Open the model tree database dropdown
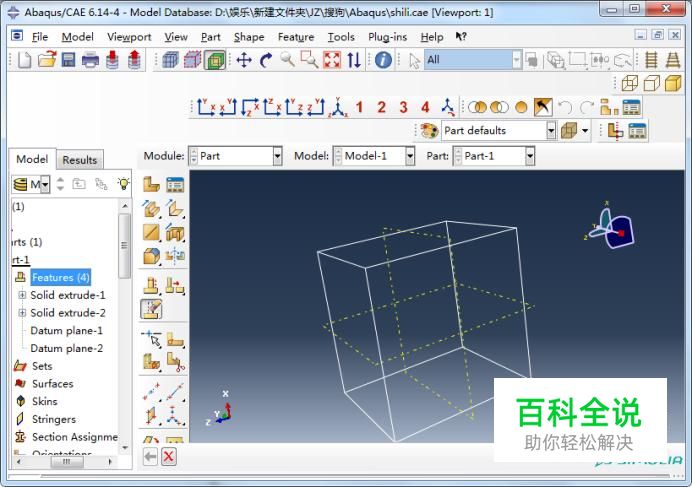Screen dimensions: 692x487 (45, 184)
